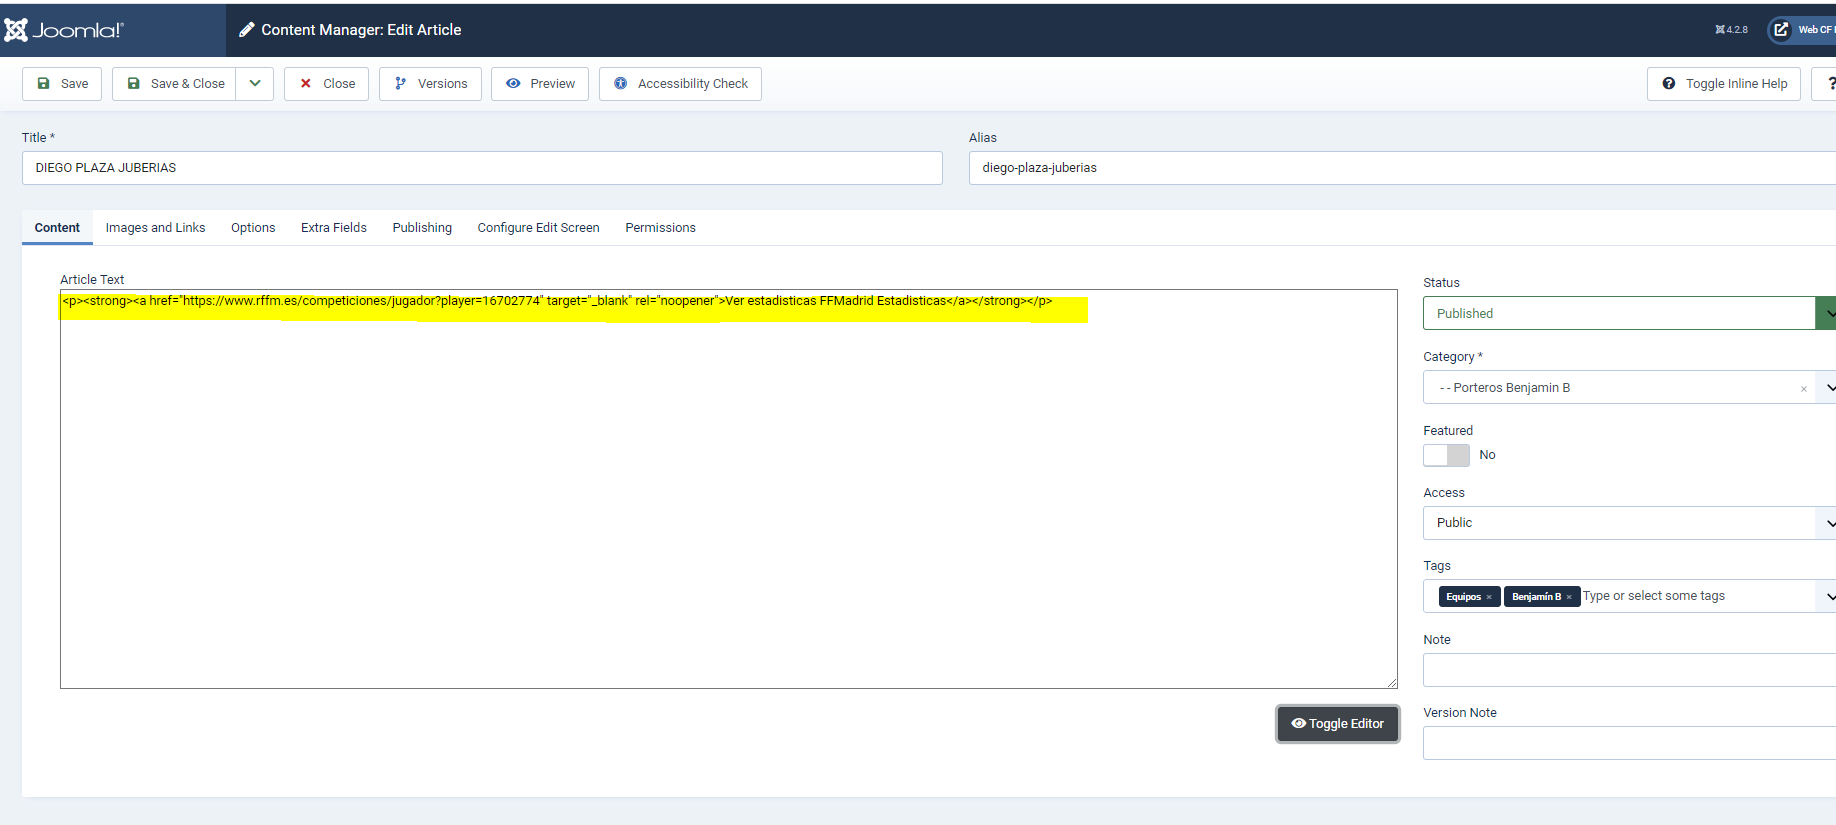Click the Joomla version 4.2.8 indicator
Viewport: 1836px width, 825px height.
1731,30
